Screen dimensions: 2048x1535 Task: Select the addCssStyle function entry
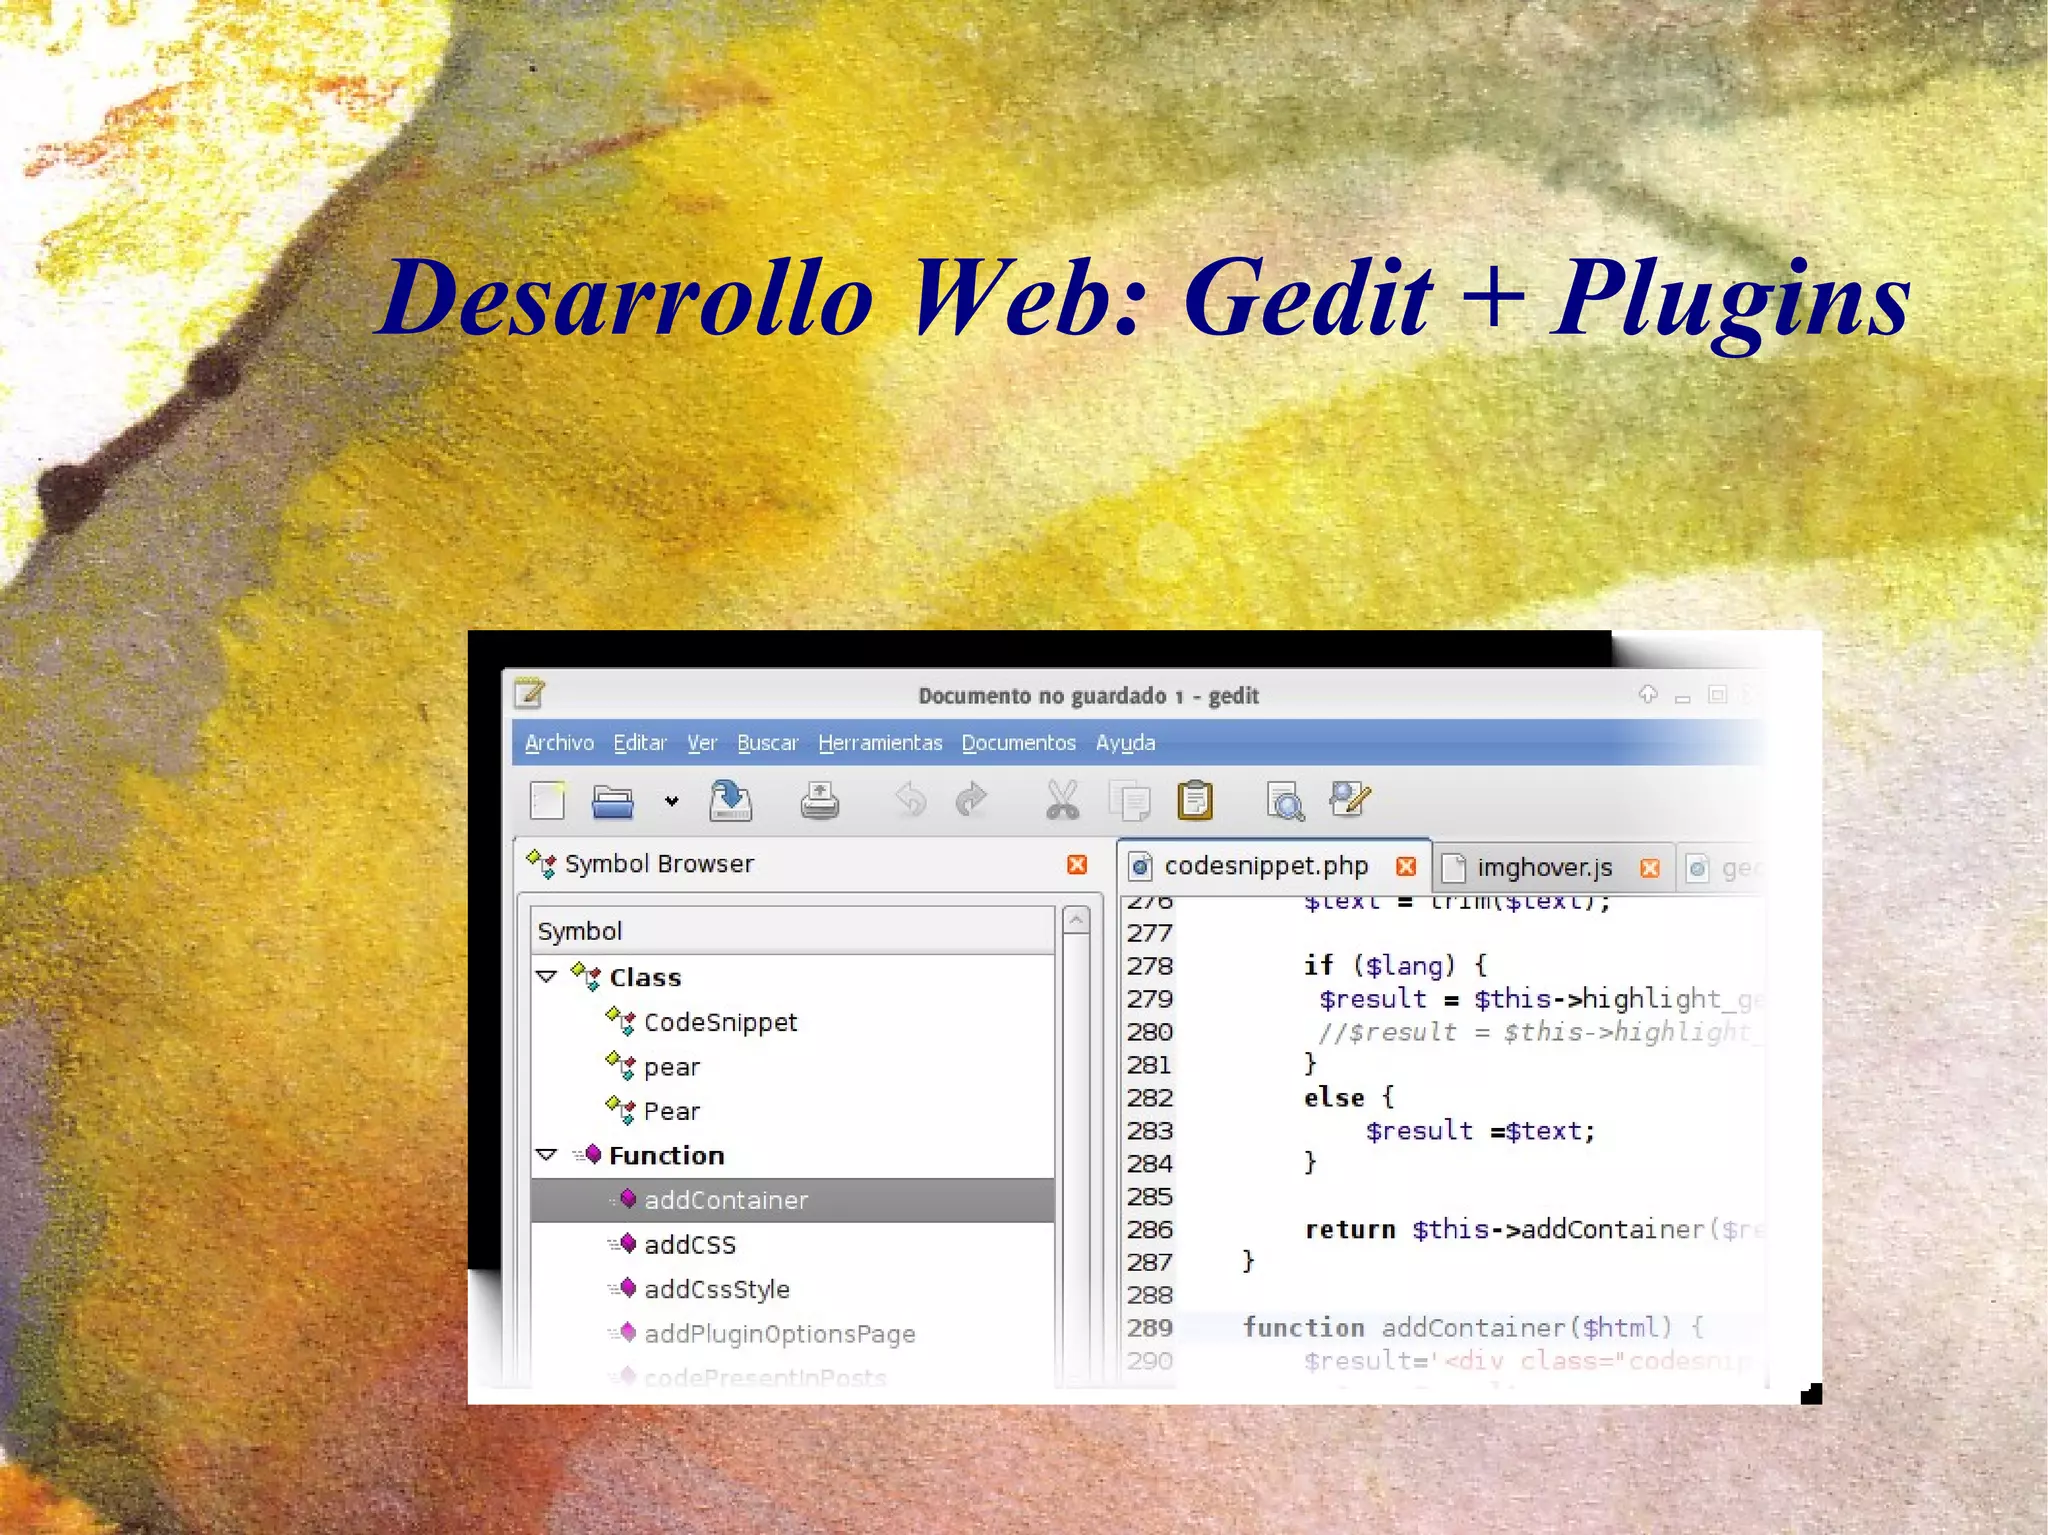coord(792,1289)
